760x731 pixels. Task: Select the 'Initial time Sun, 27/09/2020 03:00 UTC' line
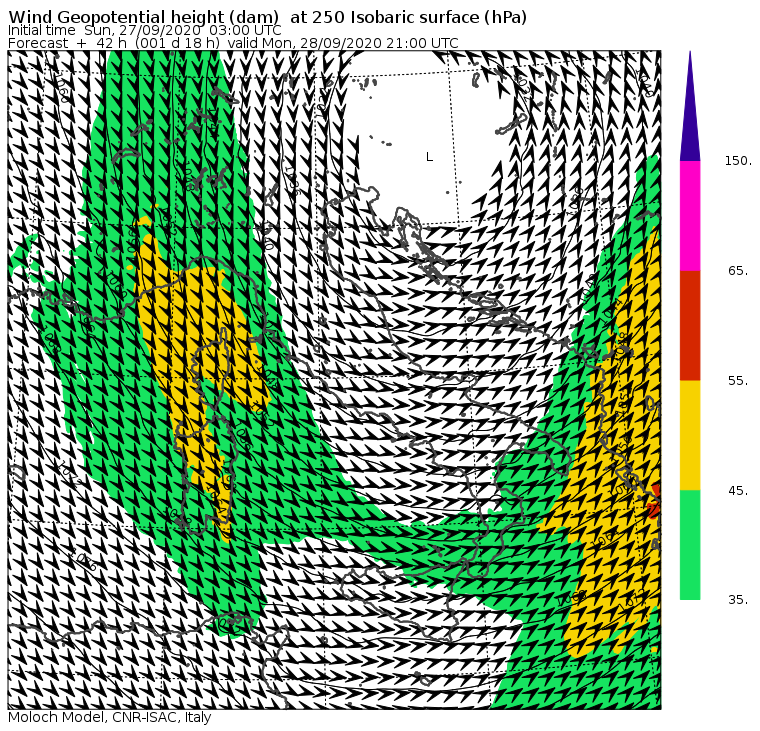coord(144,30)
